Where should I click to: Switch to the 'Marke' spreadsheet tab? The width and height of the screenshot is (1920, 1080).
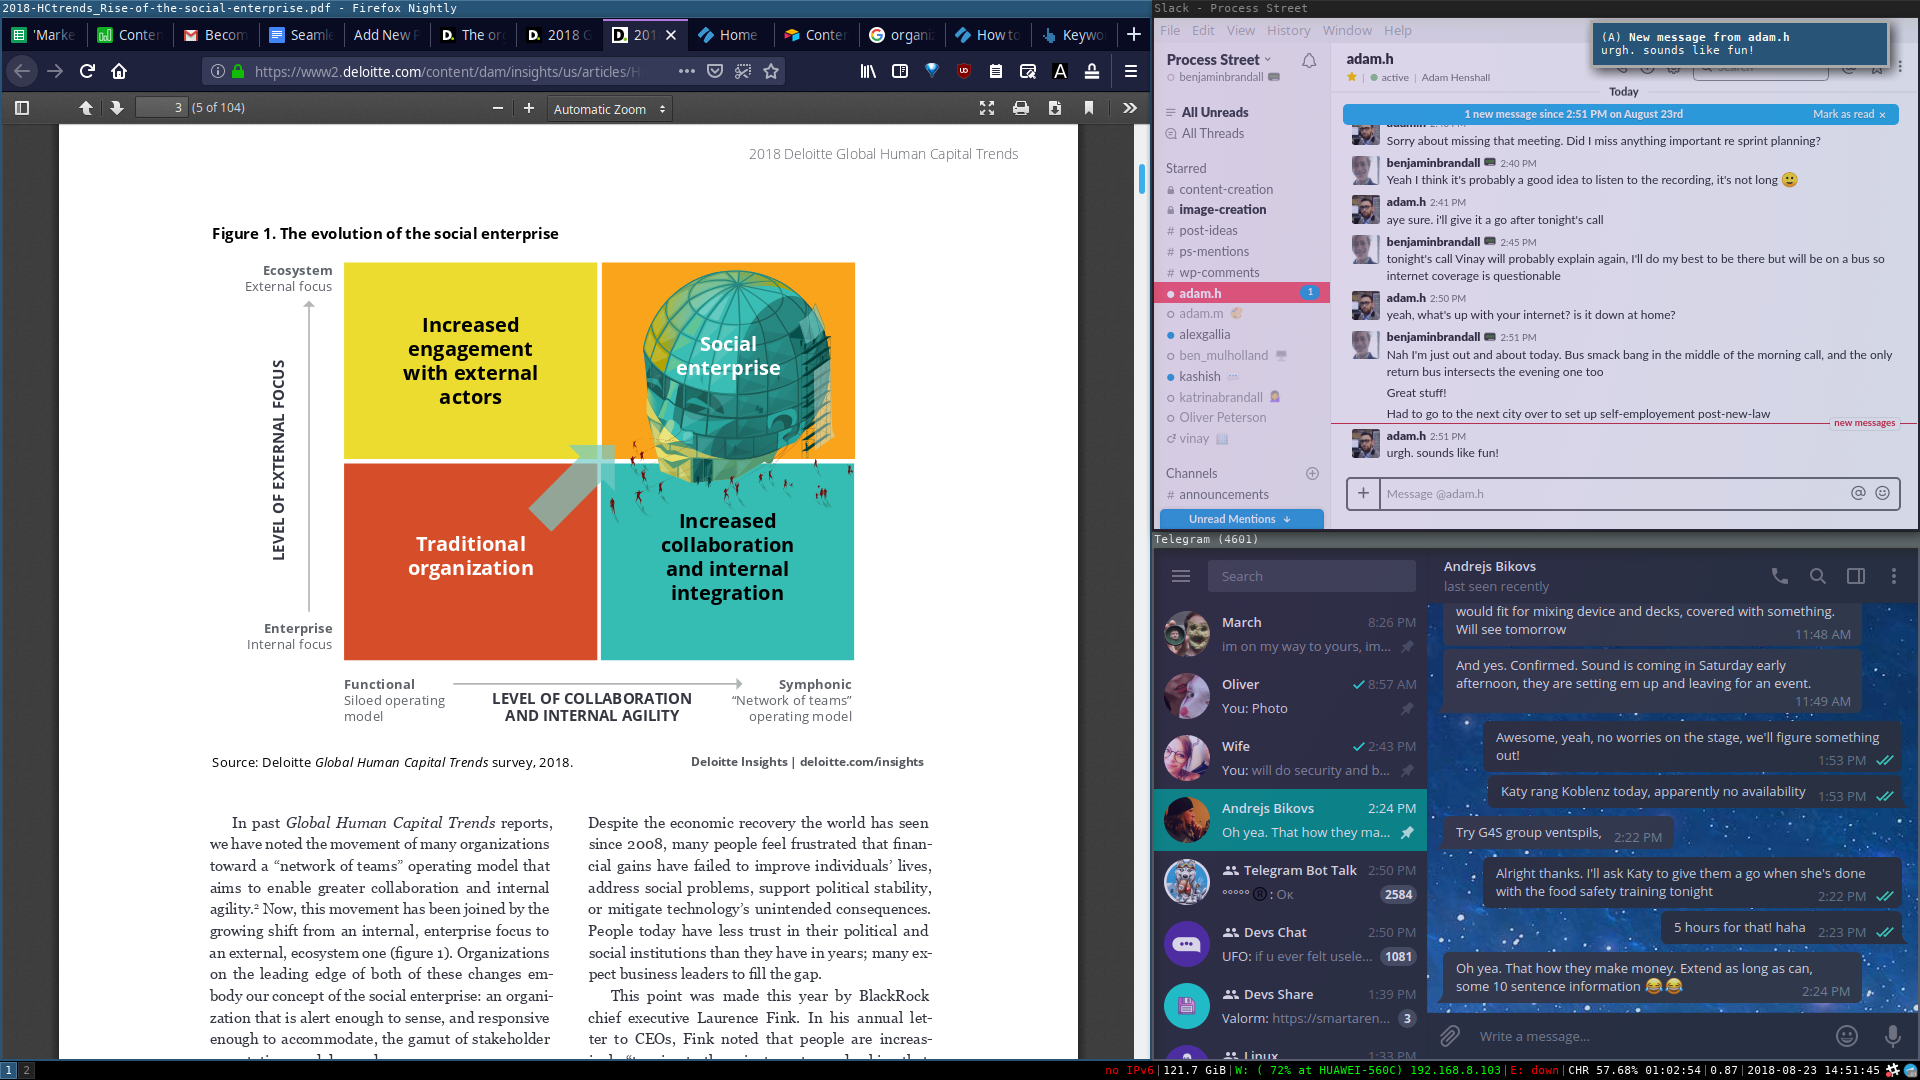click(x=44, y=35)
